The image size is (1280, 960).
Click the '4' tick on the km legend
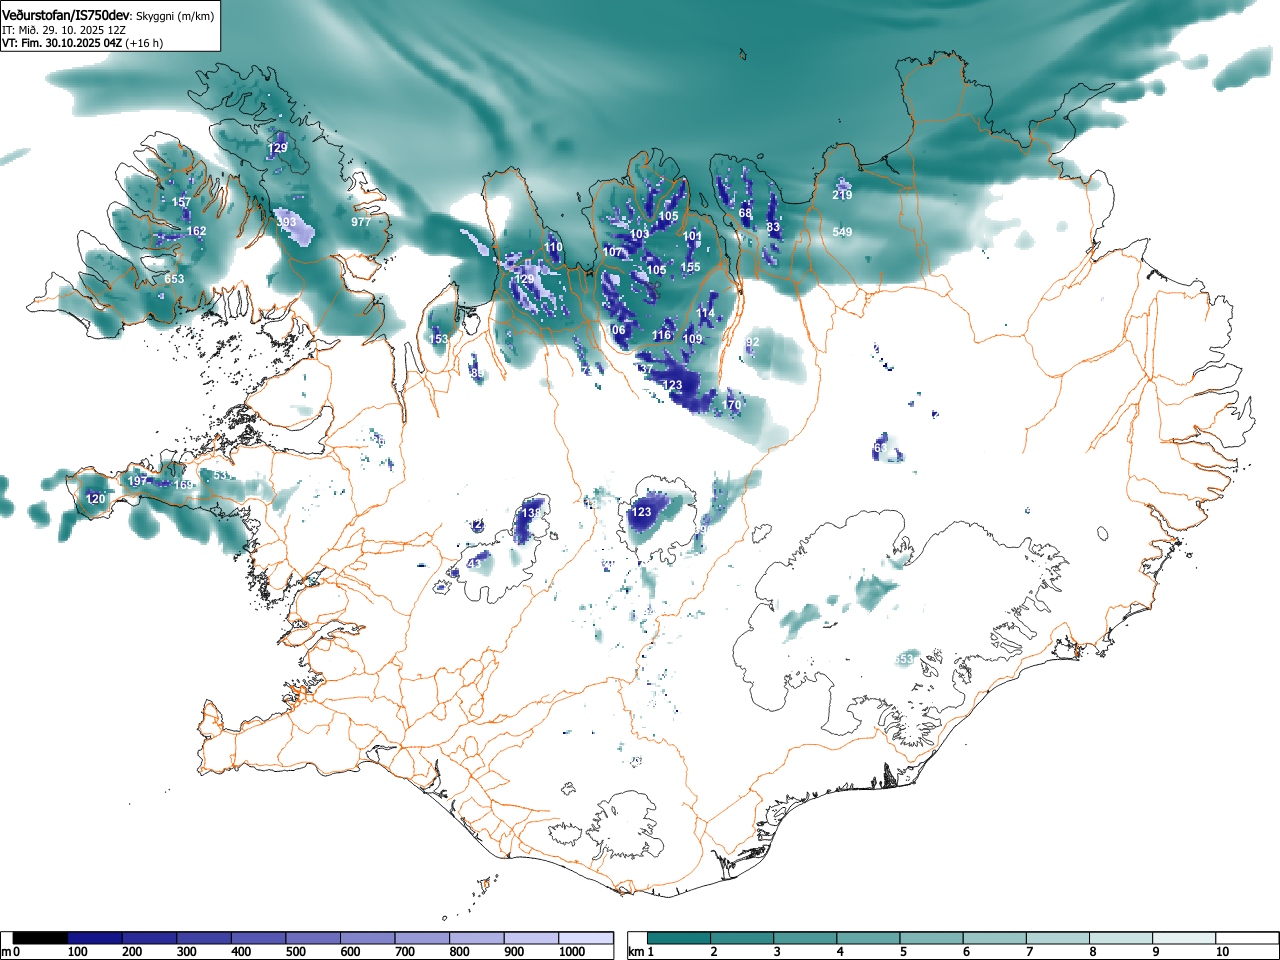(839, 952)
